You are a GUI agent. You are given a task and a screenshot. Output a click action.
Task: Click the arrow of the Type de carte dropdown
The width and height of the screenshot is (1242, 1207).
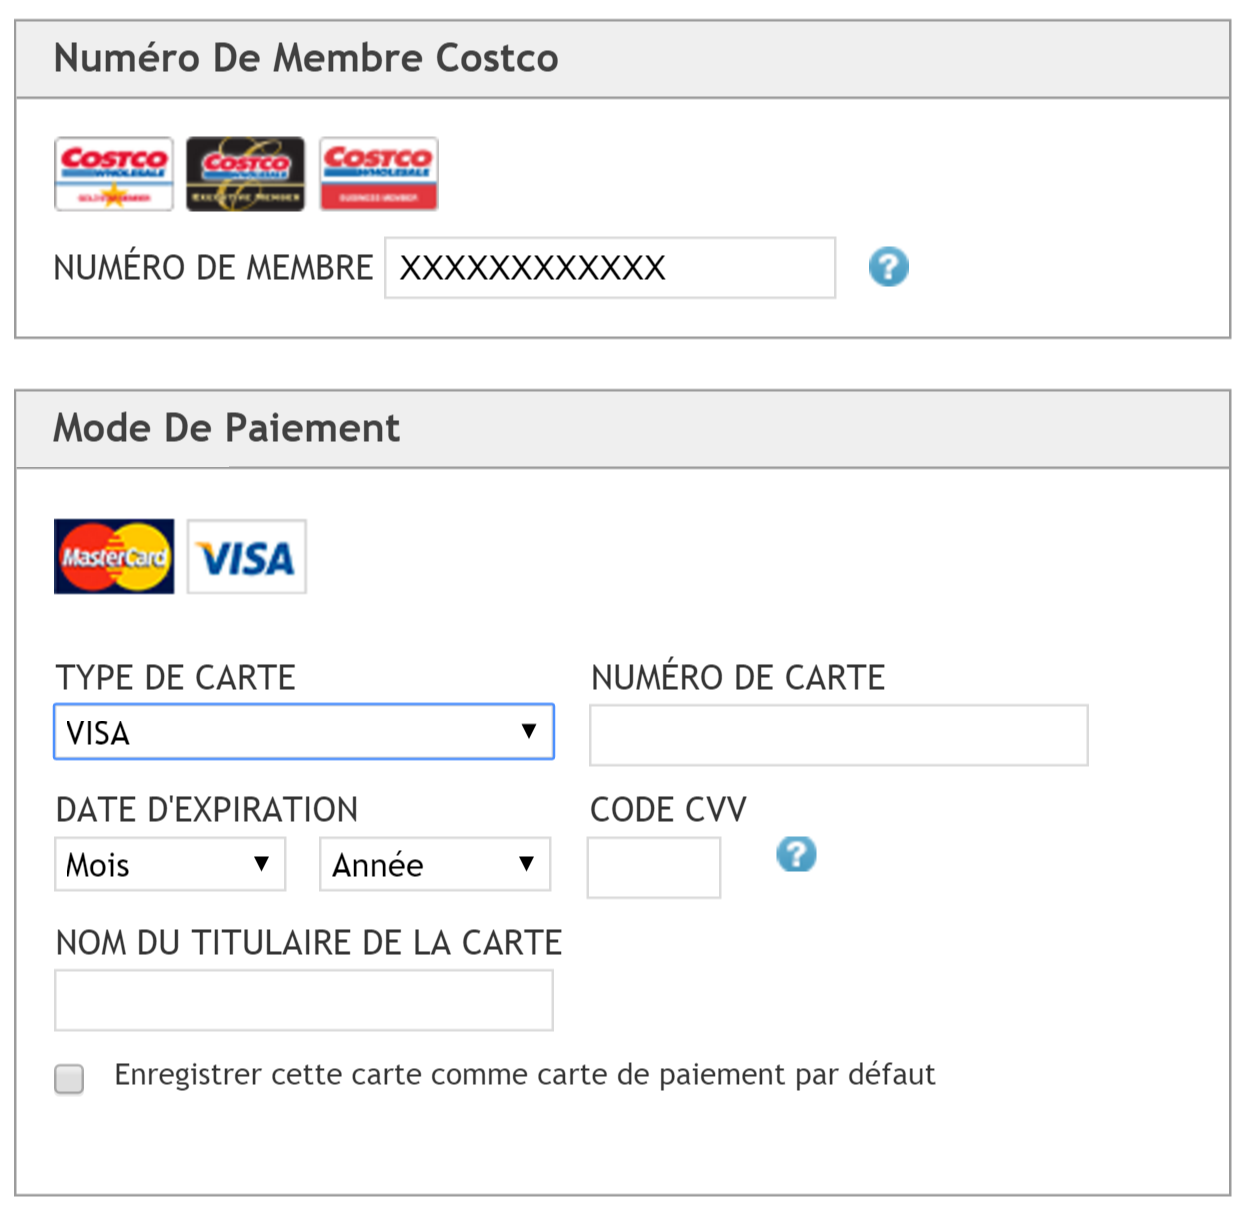(x=529, y=731)
